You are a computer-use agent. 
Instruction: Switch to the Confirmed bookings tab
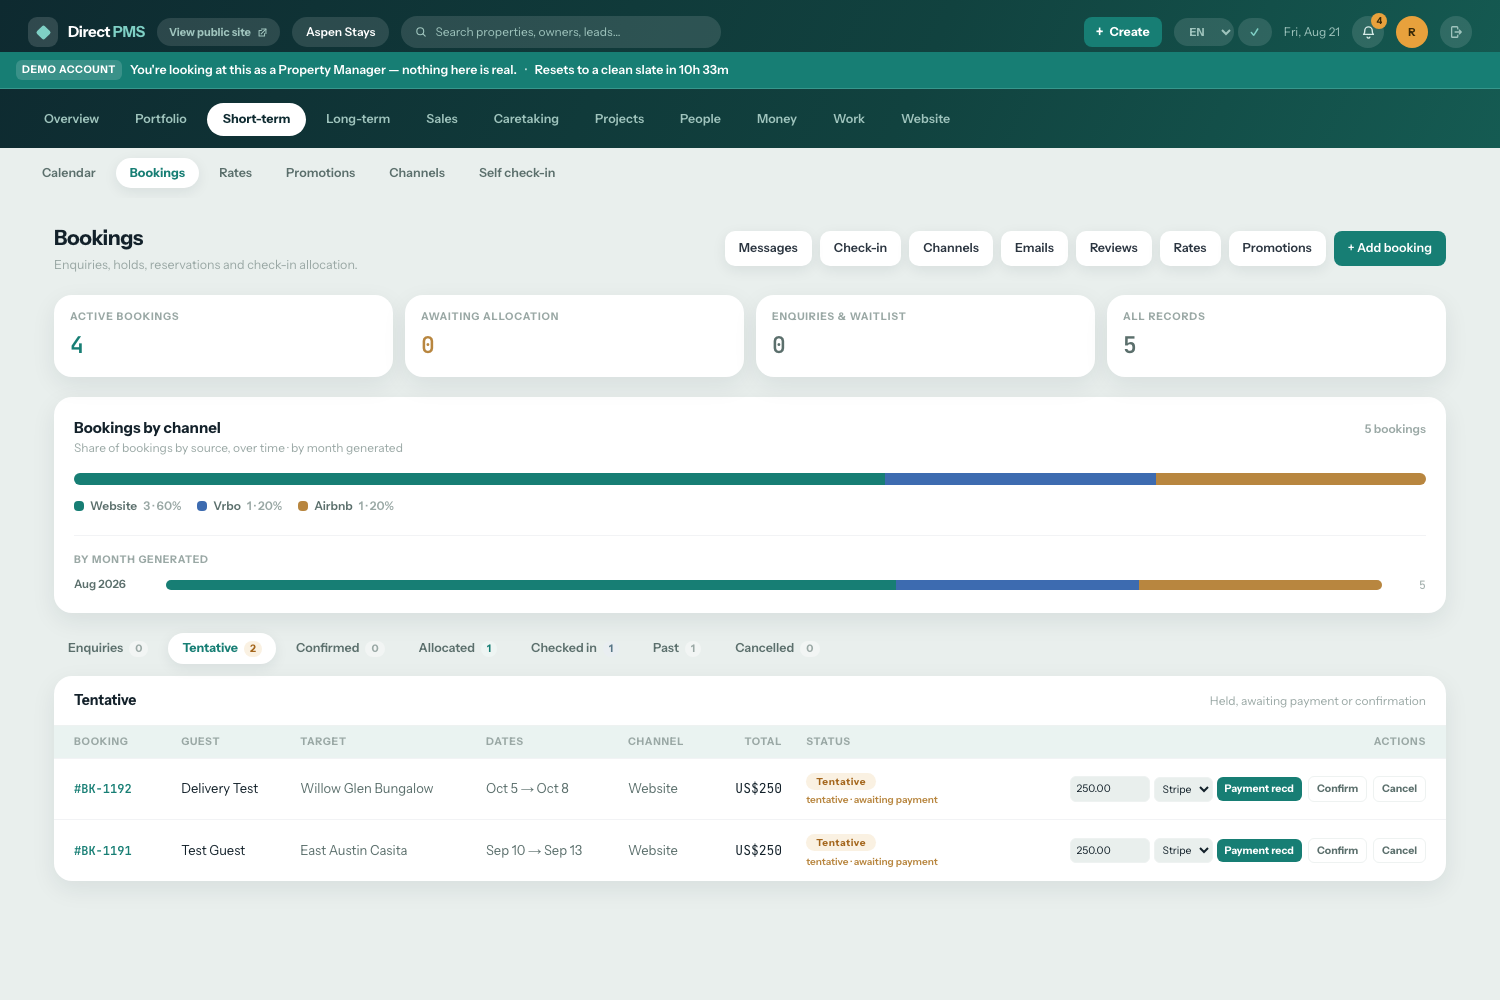click(x=338, y=648)
